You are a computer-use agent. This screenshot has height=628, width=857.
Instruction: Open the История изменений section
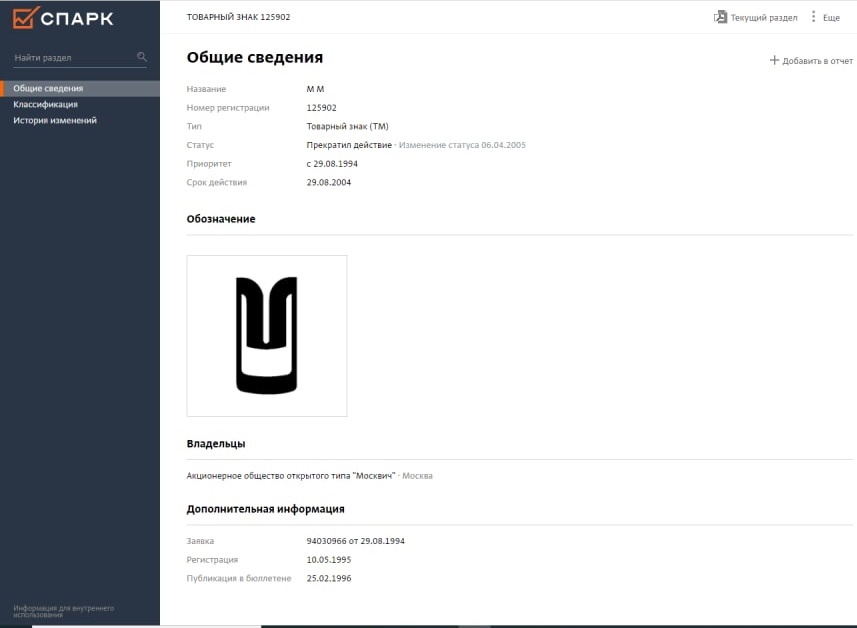pos(55,120)
